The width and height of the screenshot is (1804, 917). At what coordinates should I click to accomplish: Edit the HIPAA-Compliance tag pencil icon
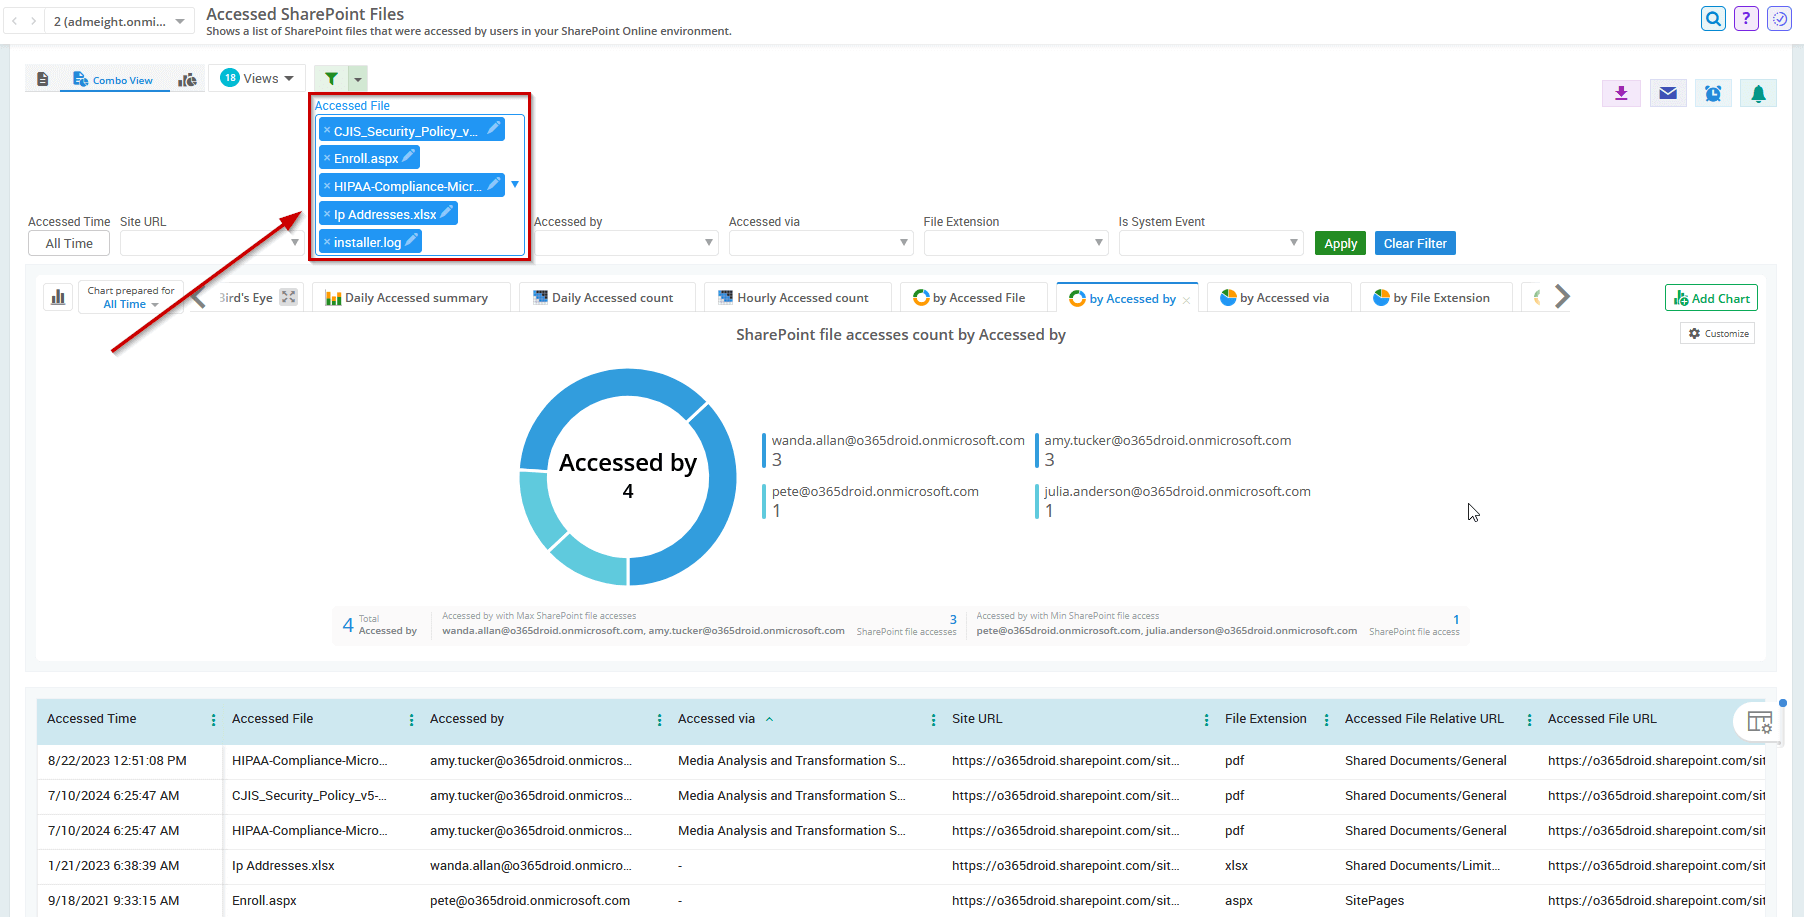click(x=493, y=184)
